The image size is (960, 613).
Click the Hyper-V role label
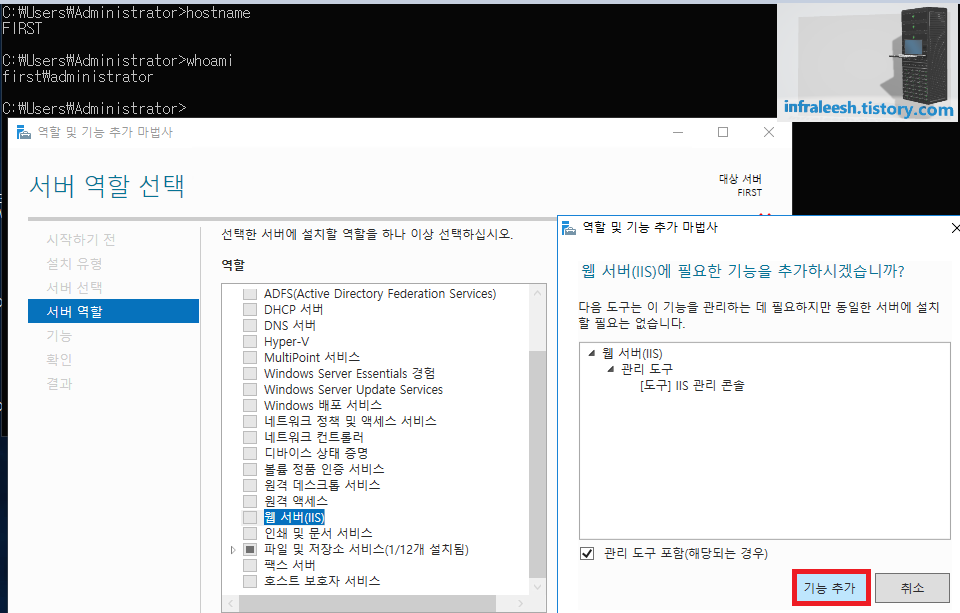tap(287, 342)
